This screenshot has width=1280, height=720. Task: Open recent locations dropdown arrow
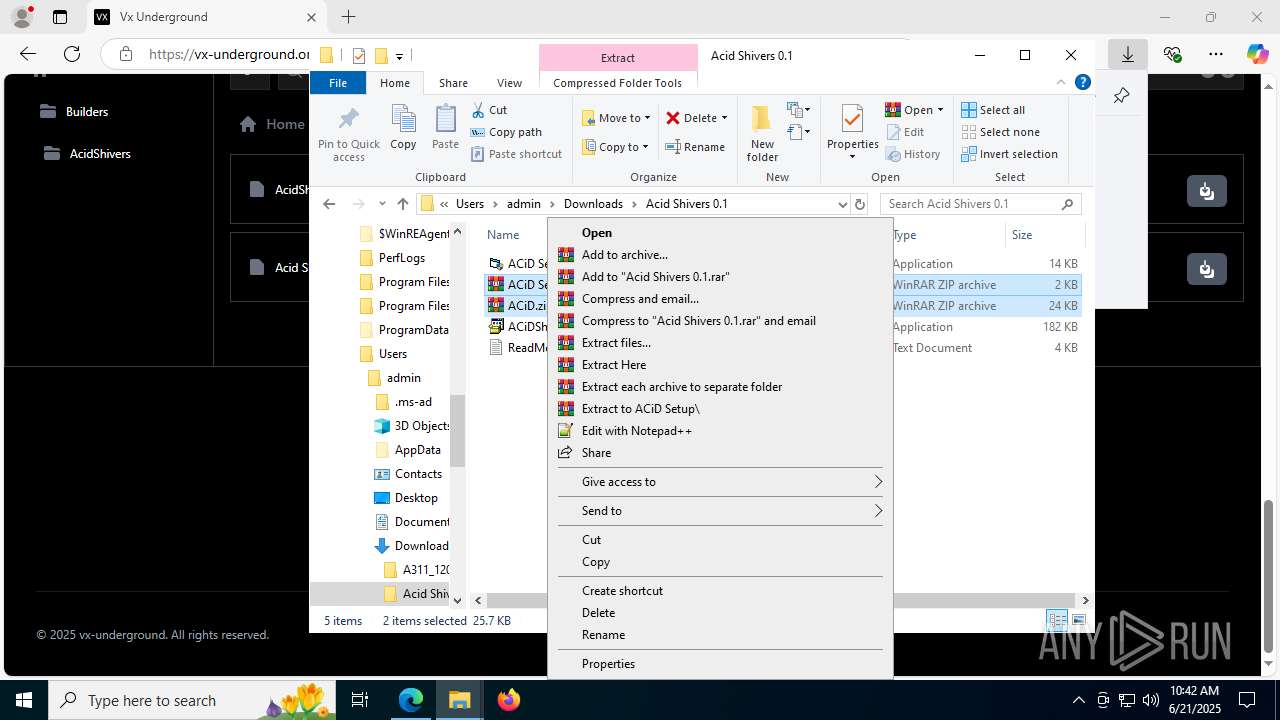pyautogui.click(x=382, y=204)
